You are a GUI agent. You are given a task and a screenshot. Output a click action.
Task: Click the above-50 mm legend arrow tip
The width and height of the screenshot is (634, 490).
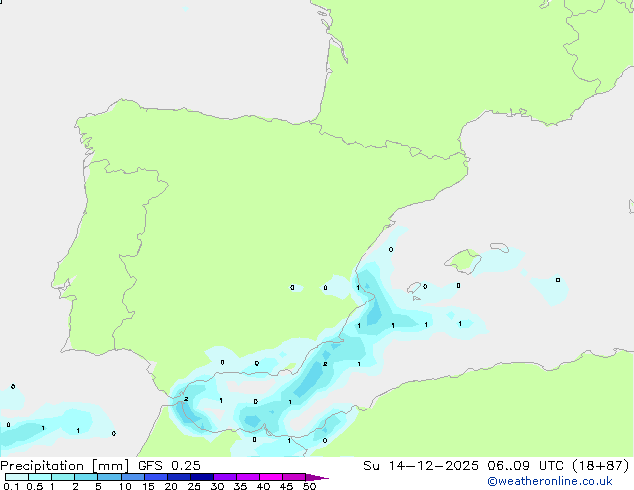(316, 477)
